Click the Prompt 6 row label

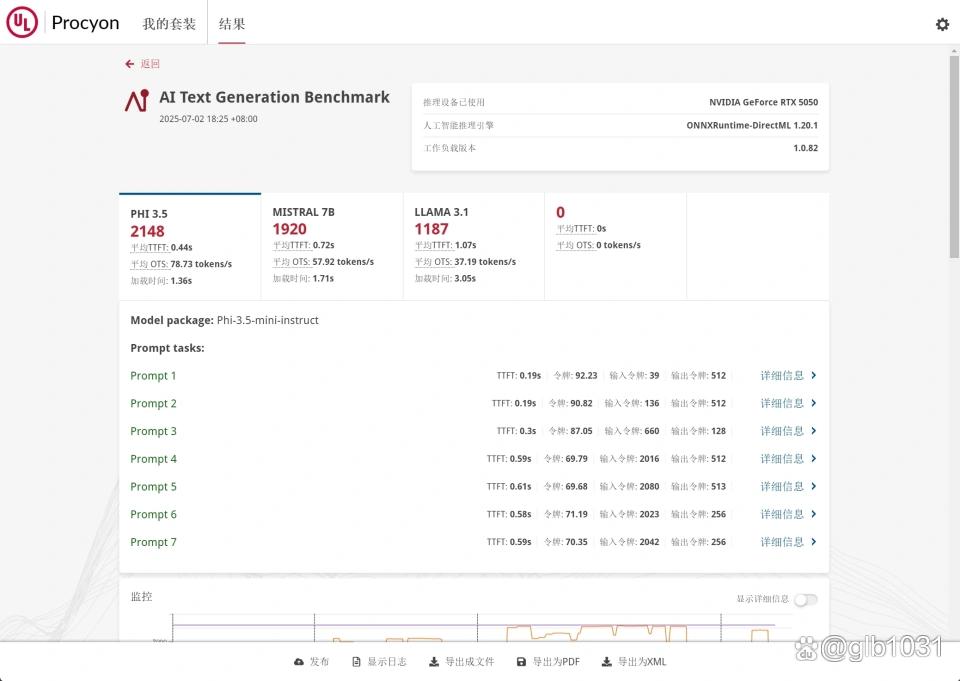point(153,514)
